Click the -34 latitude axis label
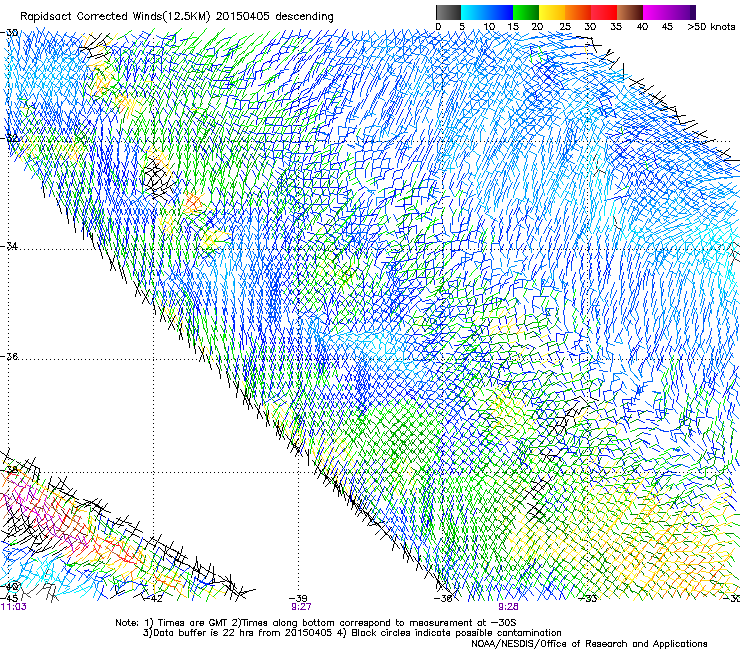Viewport: 740px width, 650px height. click(9, 246)
